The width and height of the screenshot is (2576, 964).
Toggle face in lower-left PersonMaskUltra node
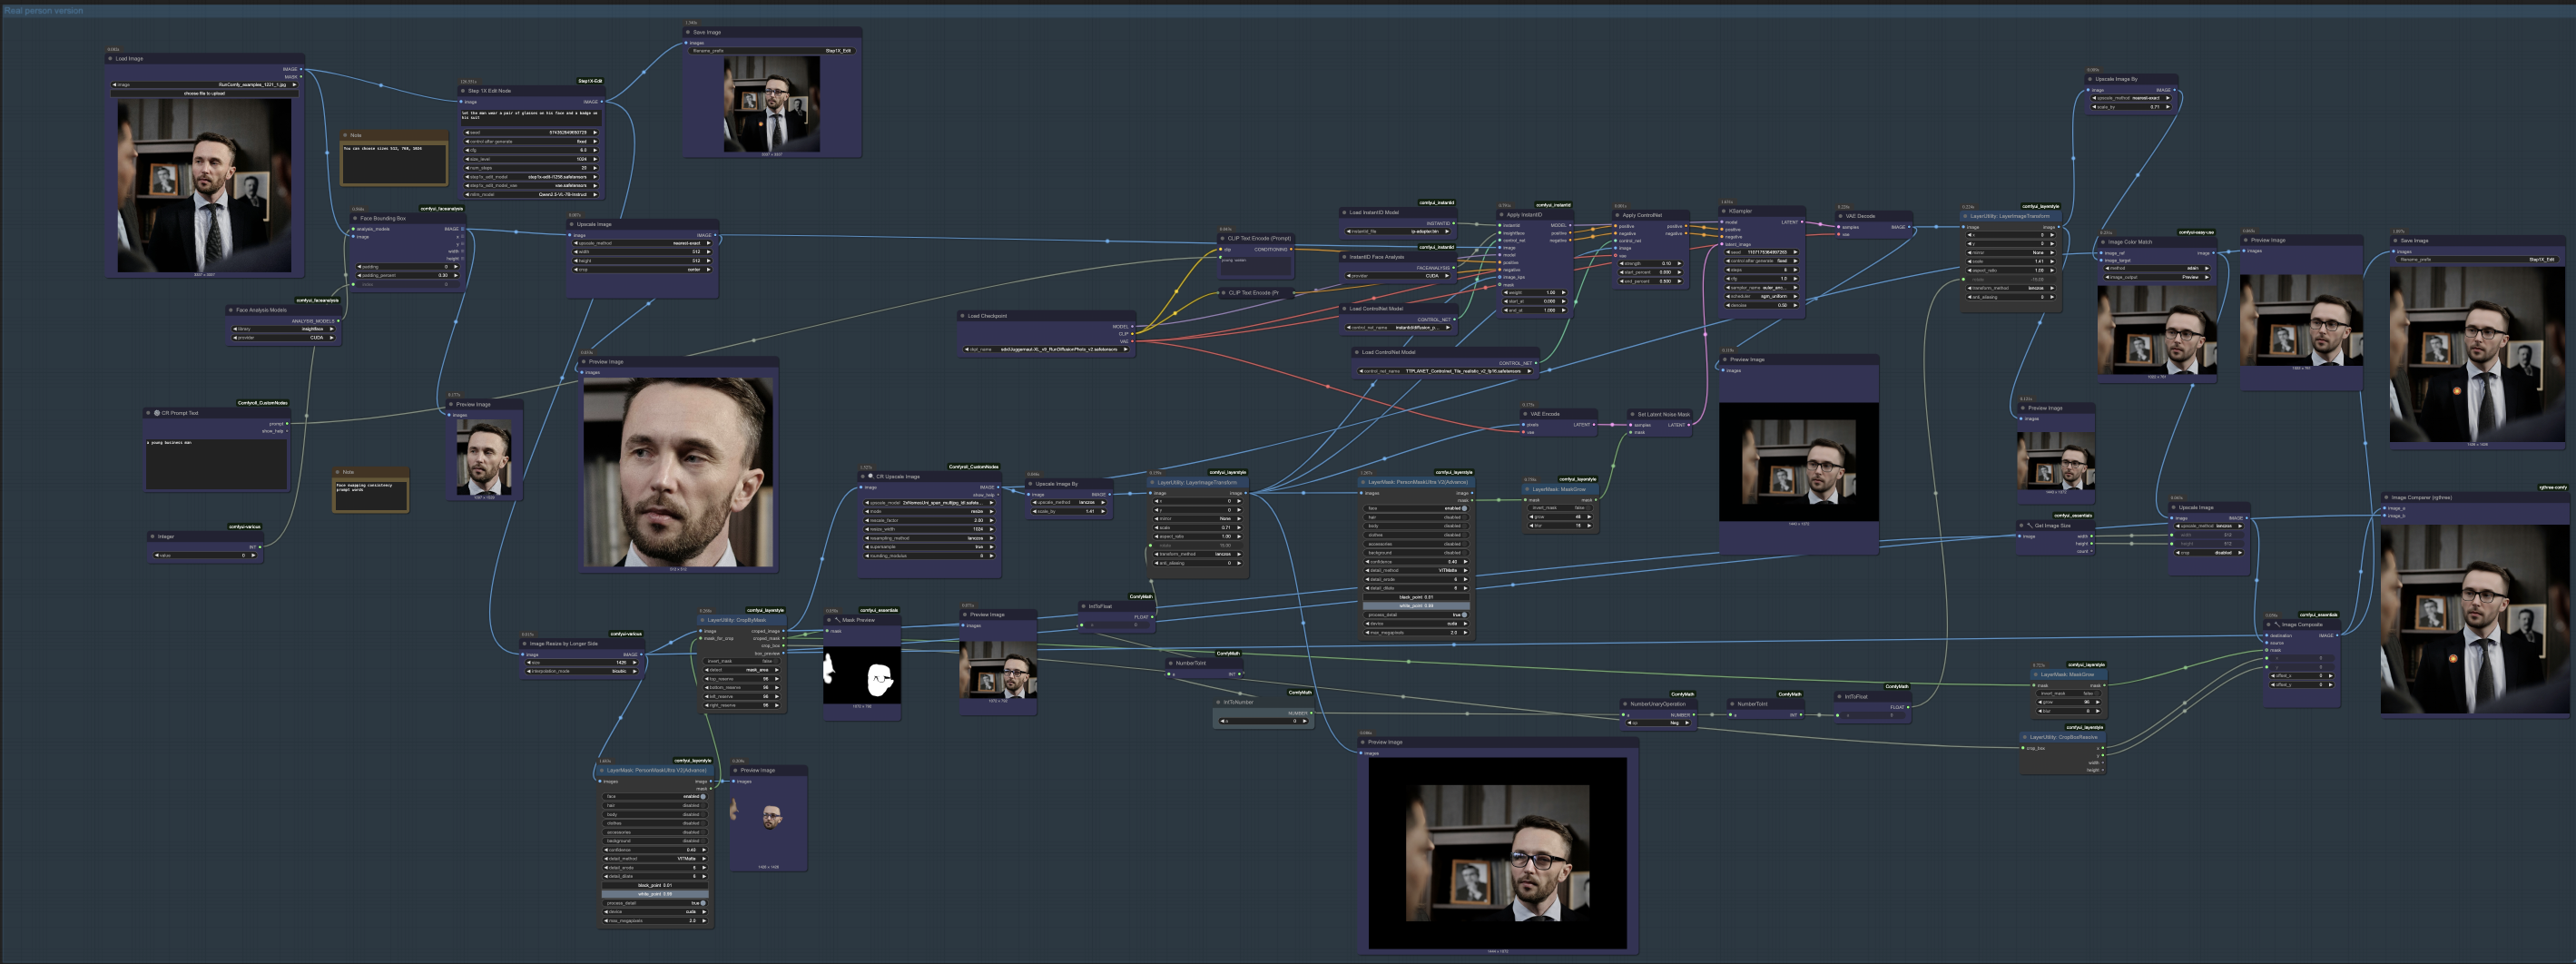click(655, 797)
